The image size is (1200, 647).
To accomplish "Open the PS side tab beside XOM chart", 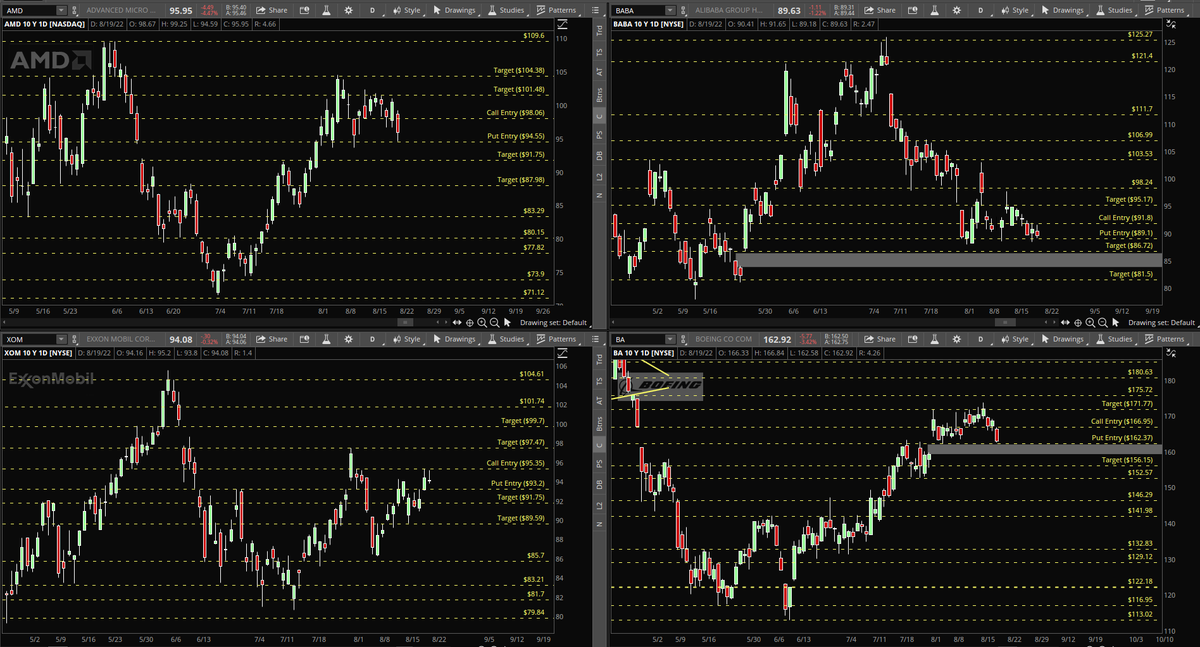I will tap(599, 464).
